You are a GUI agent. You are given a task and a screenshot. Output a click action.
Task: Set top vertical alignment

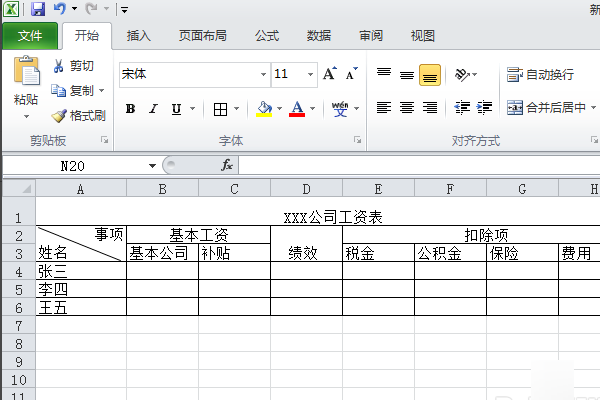[384, 74]
